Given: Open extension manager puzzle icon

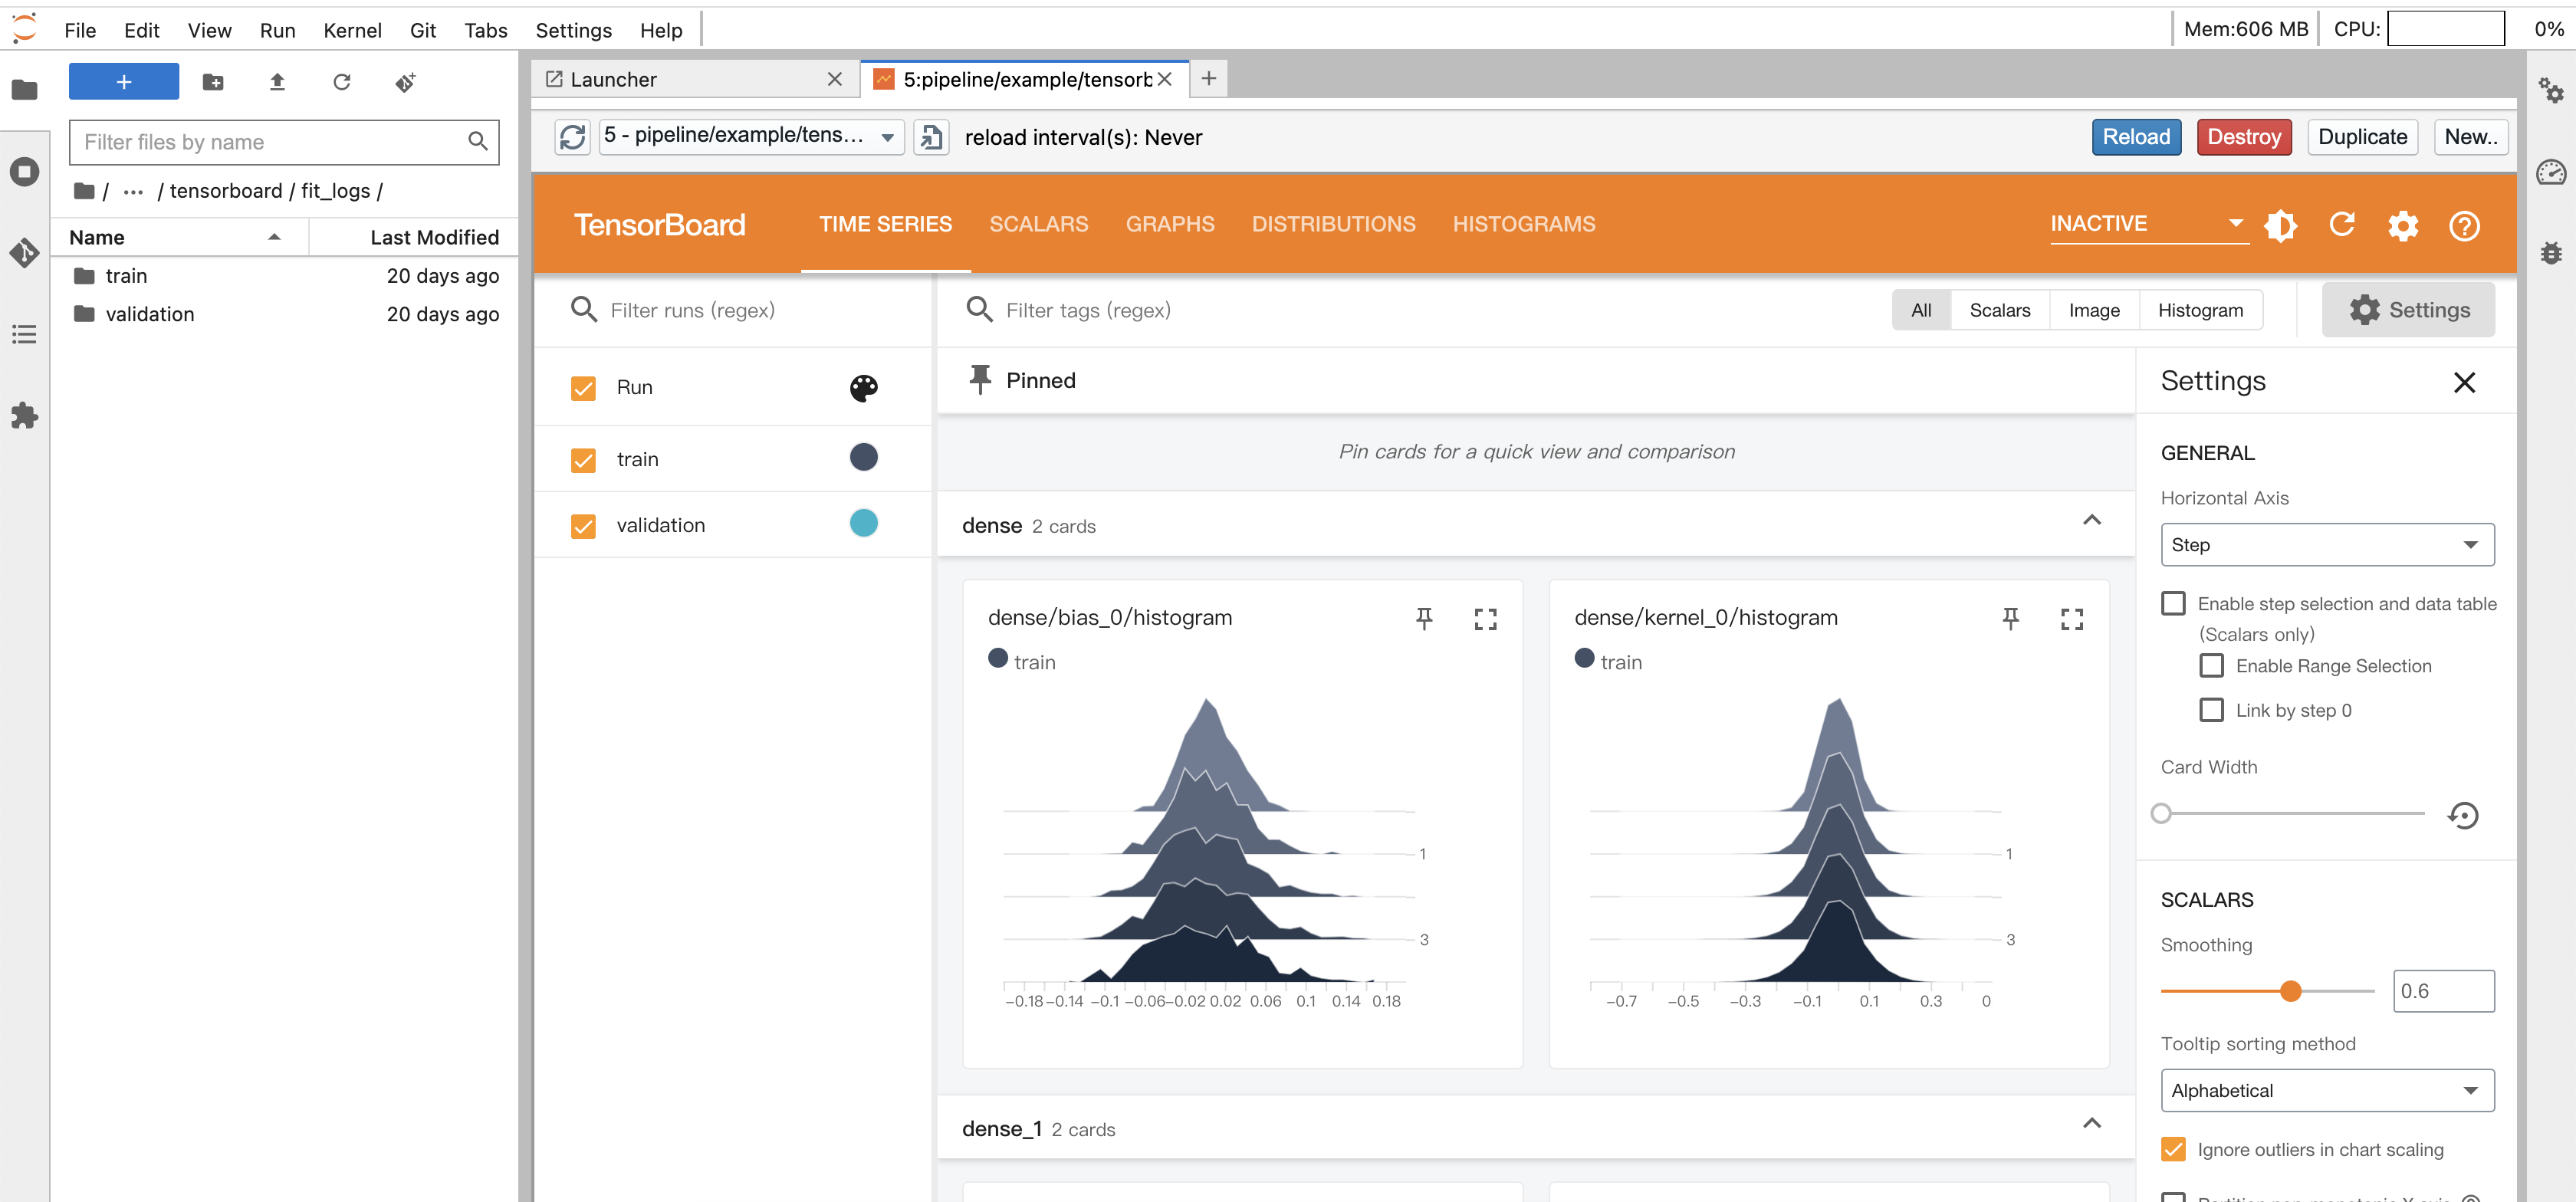Looking at the screenshot, I should pos(24,415).
